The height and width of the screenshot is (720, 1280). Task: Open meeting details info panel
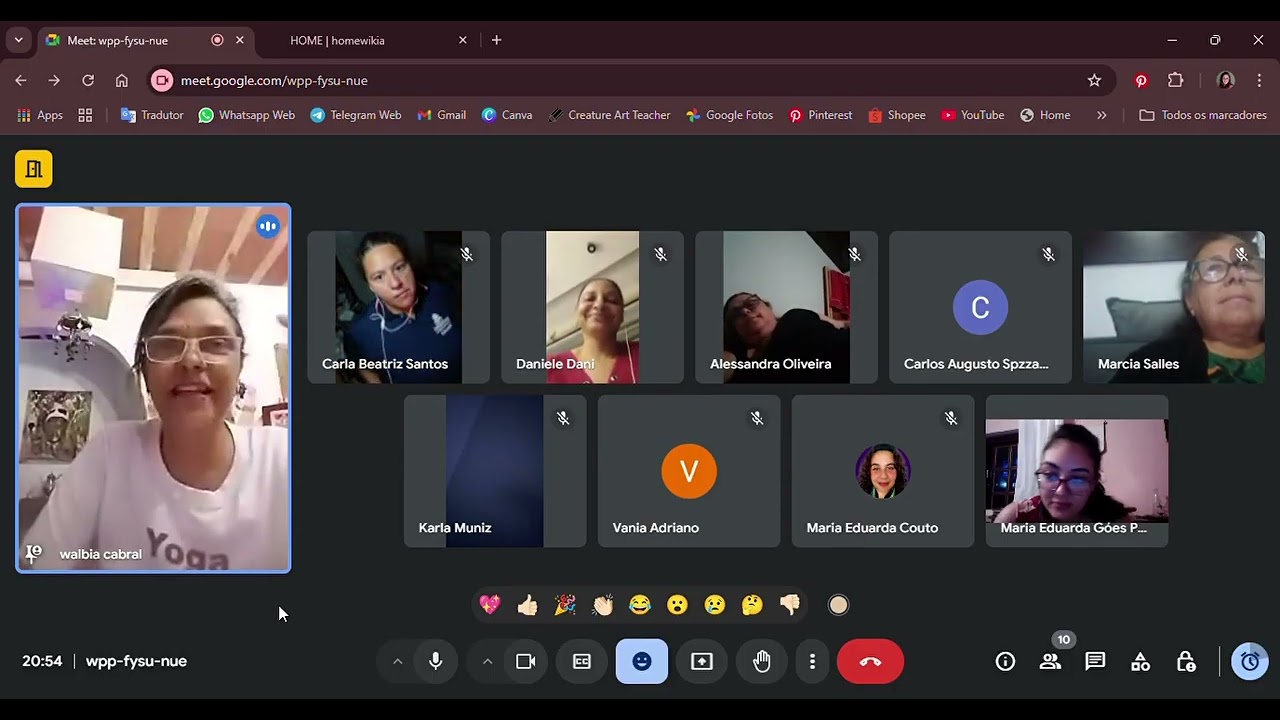click(1005, 661)
